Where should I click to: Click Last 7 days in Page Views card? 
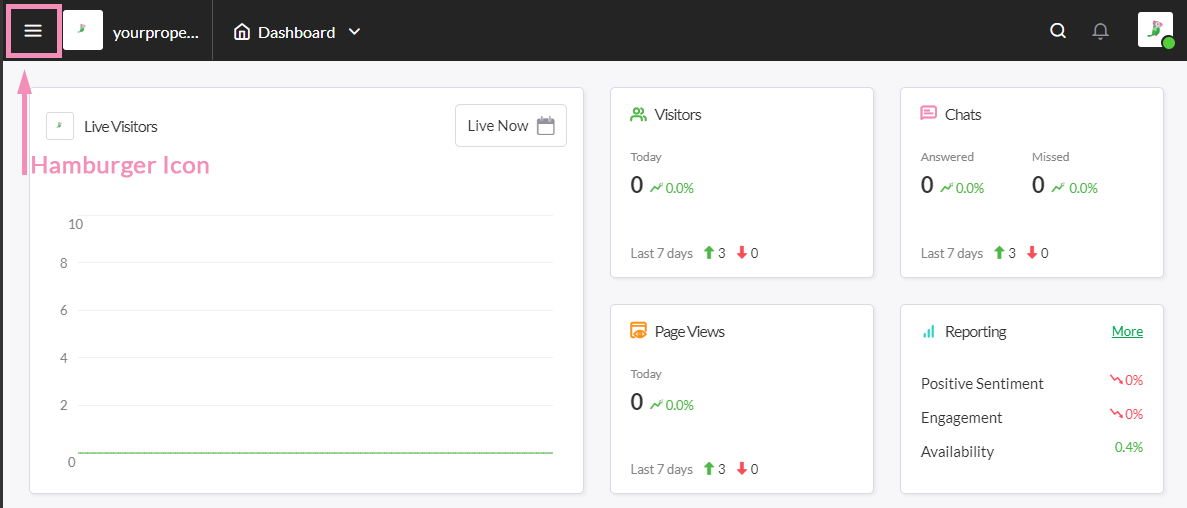pos(662,469)
